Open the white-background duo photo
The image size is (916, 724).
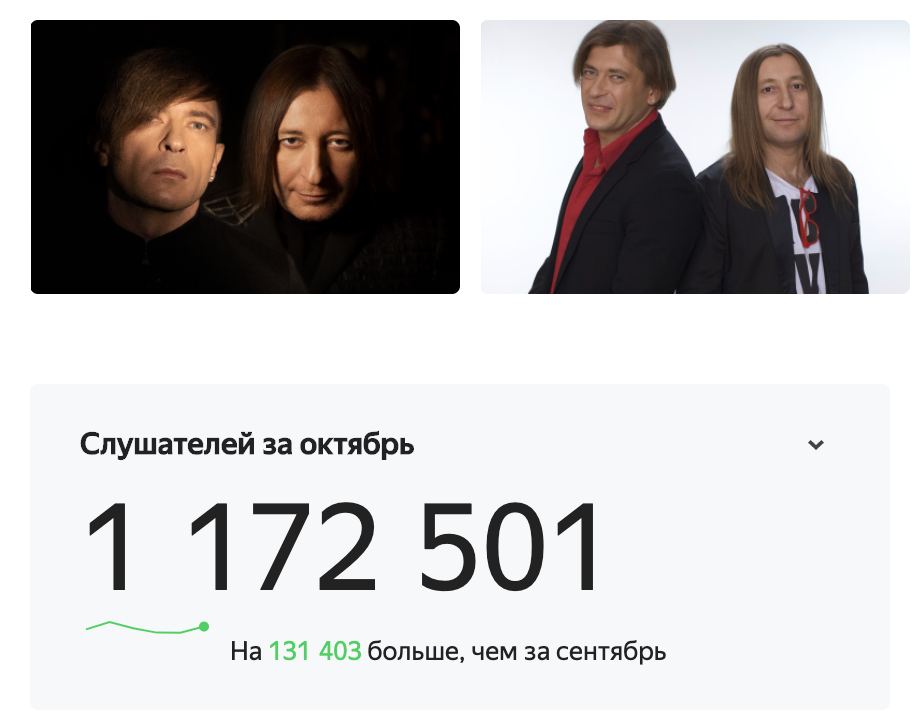pyautogui.click(x=695, y=157)
